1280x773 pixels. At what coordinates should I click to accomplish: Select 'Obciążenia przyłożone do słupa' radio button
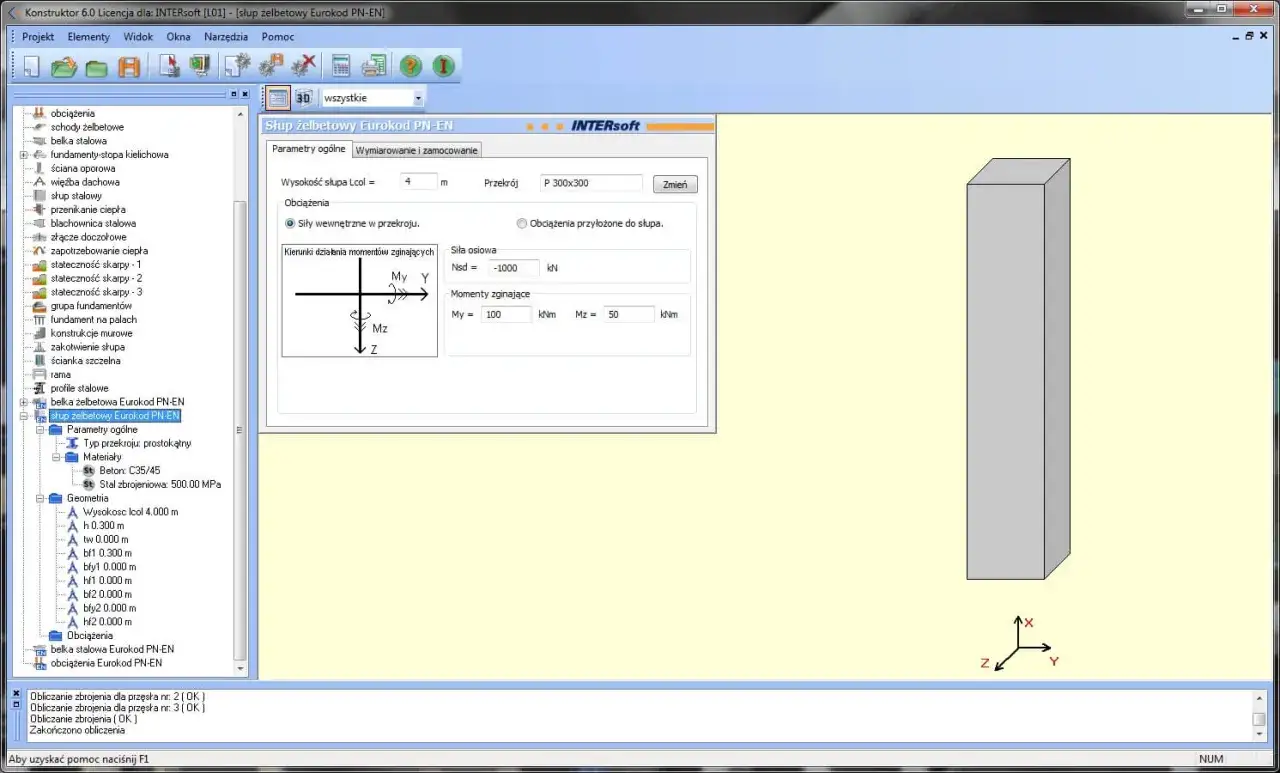(521, 223)
